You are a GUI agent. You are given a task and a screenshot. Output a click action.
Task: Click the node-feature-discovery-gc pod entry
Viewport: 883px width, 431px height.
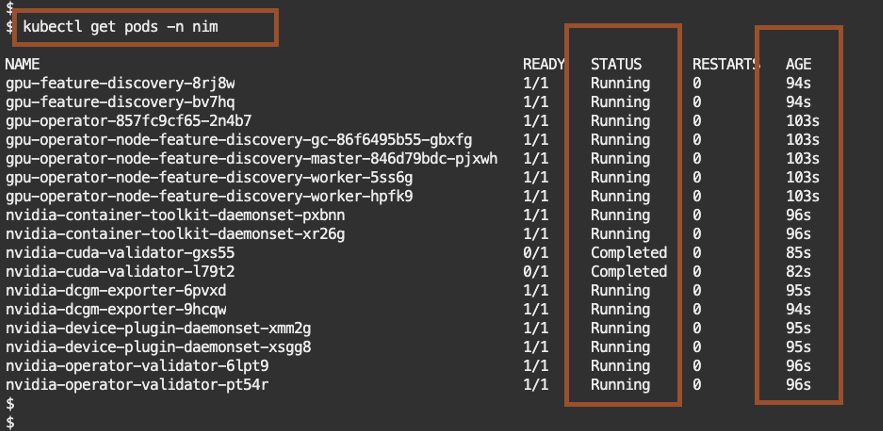[239, 139]
